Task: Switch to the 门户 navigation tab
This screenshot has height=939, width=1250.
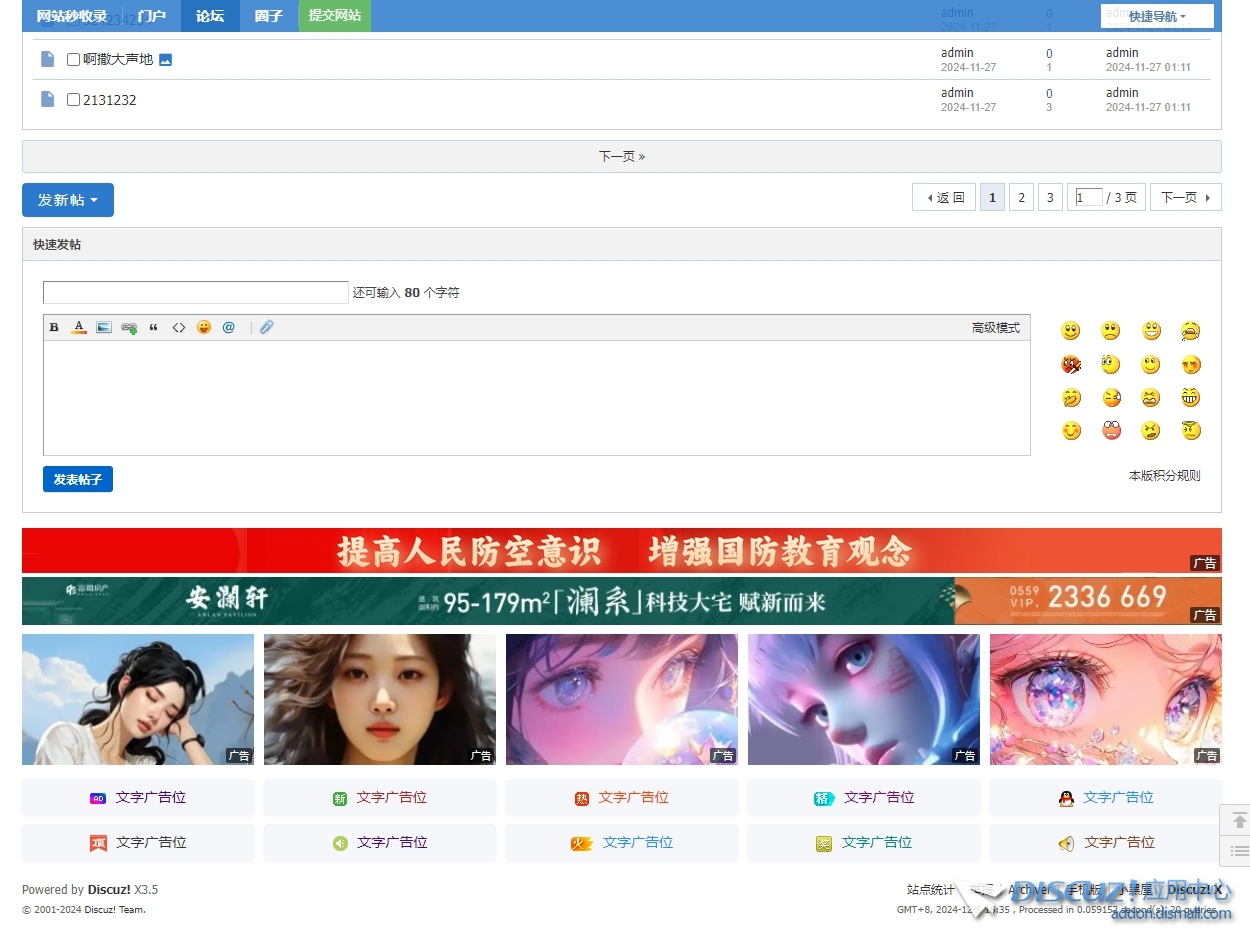Action: pyautogui.click(x=152, y=16)
